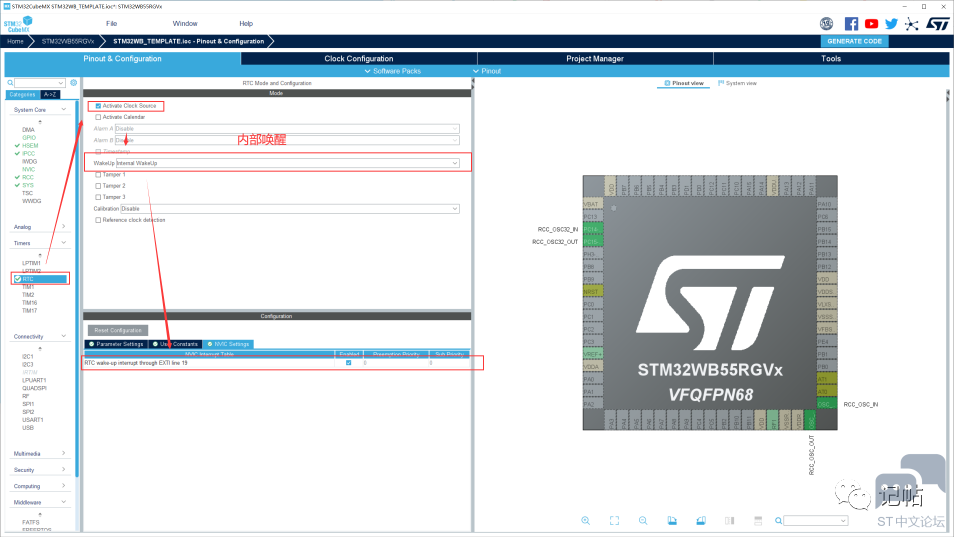Open the settings gear beside the category search
This screenshot has height=537, width=954.
pyautogui.click(x=74, y=83)
